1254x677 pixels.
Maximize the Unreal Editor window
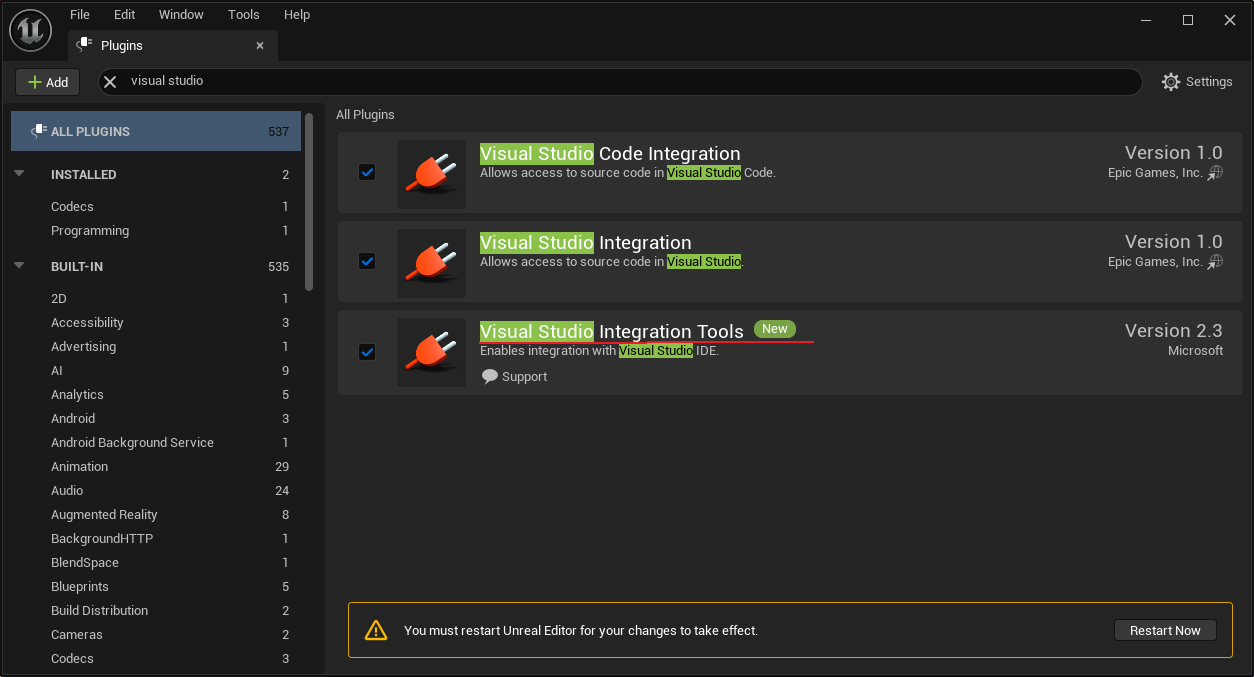tap(1188, 20)
